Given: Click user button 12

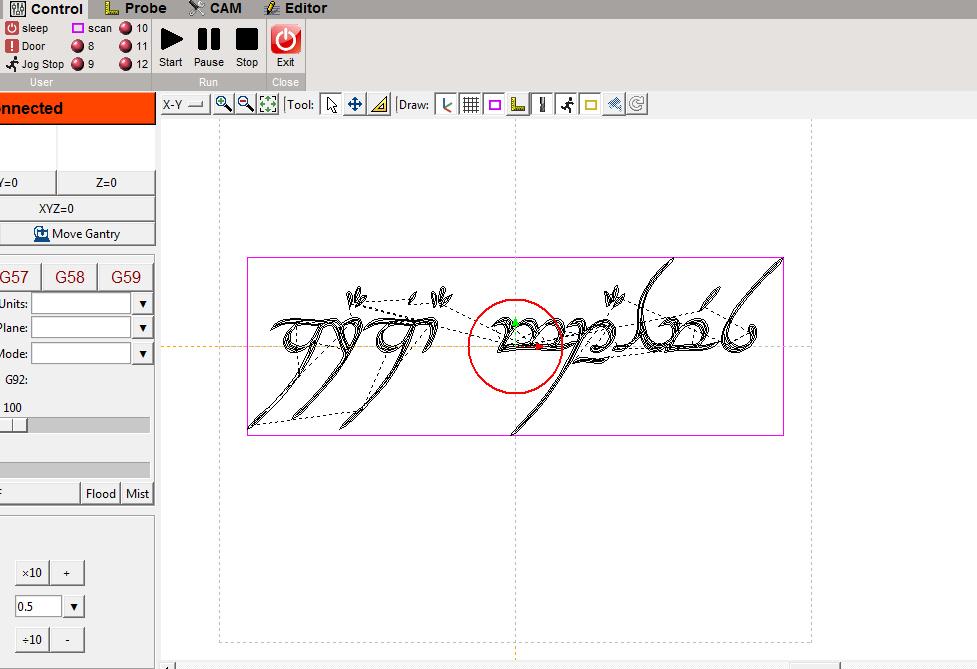Looking at the screenshot, I should pos(134,64).
